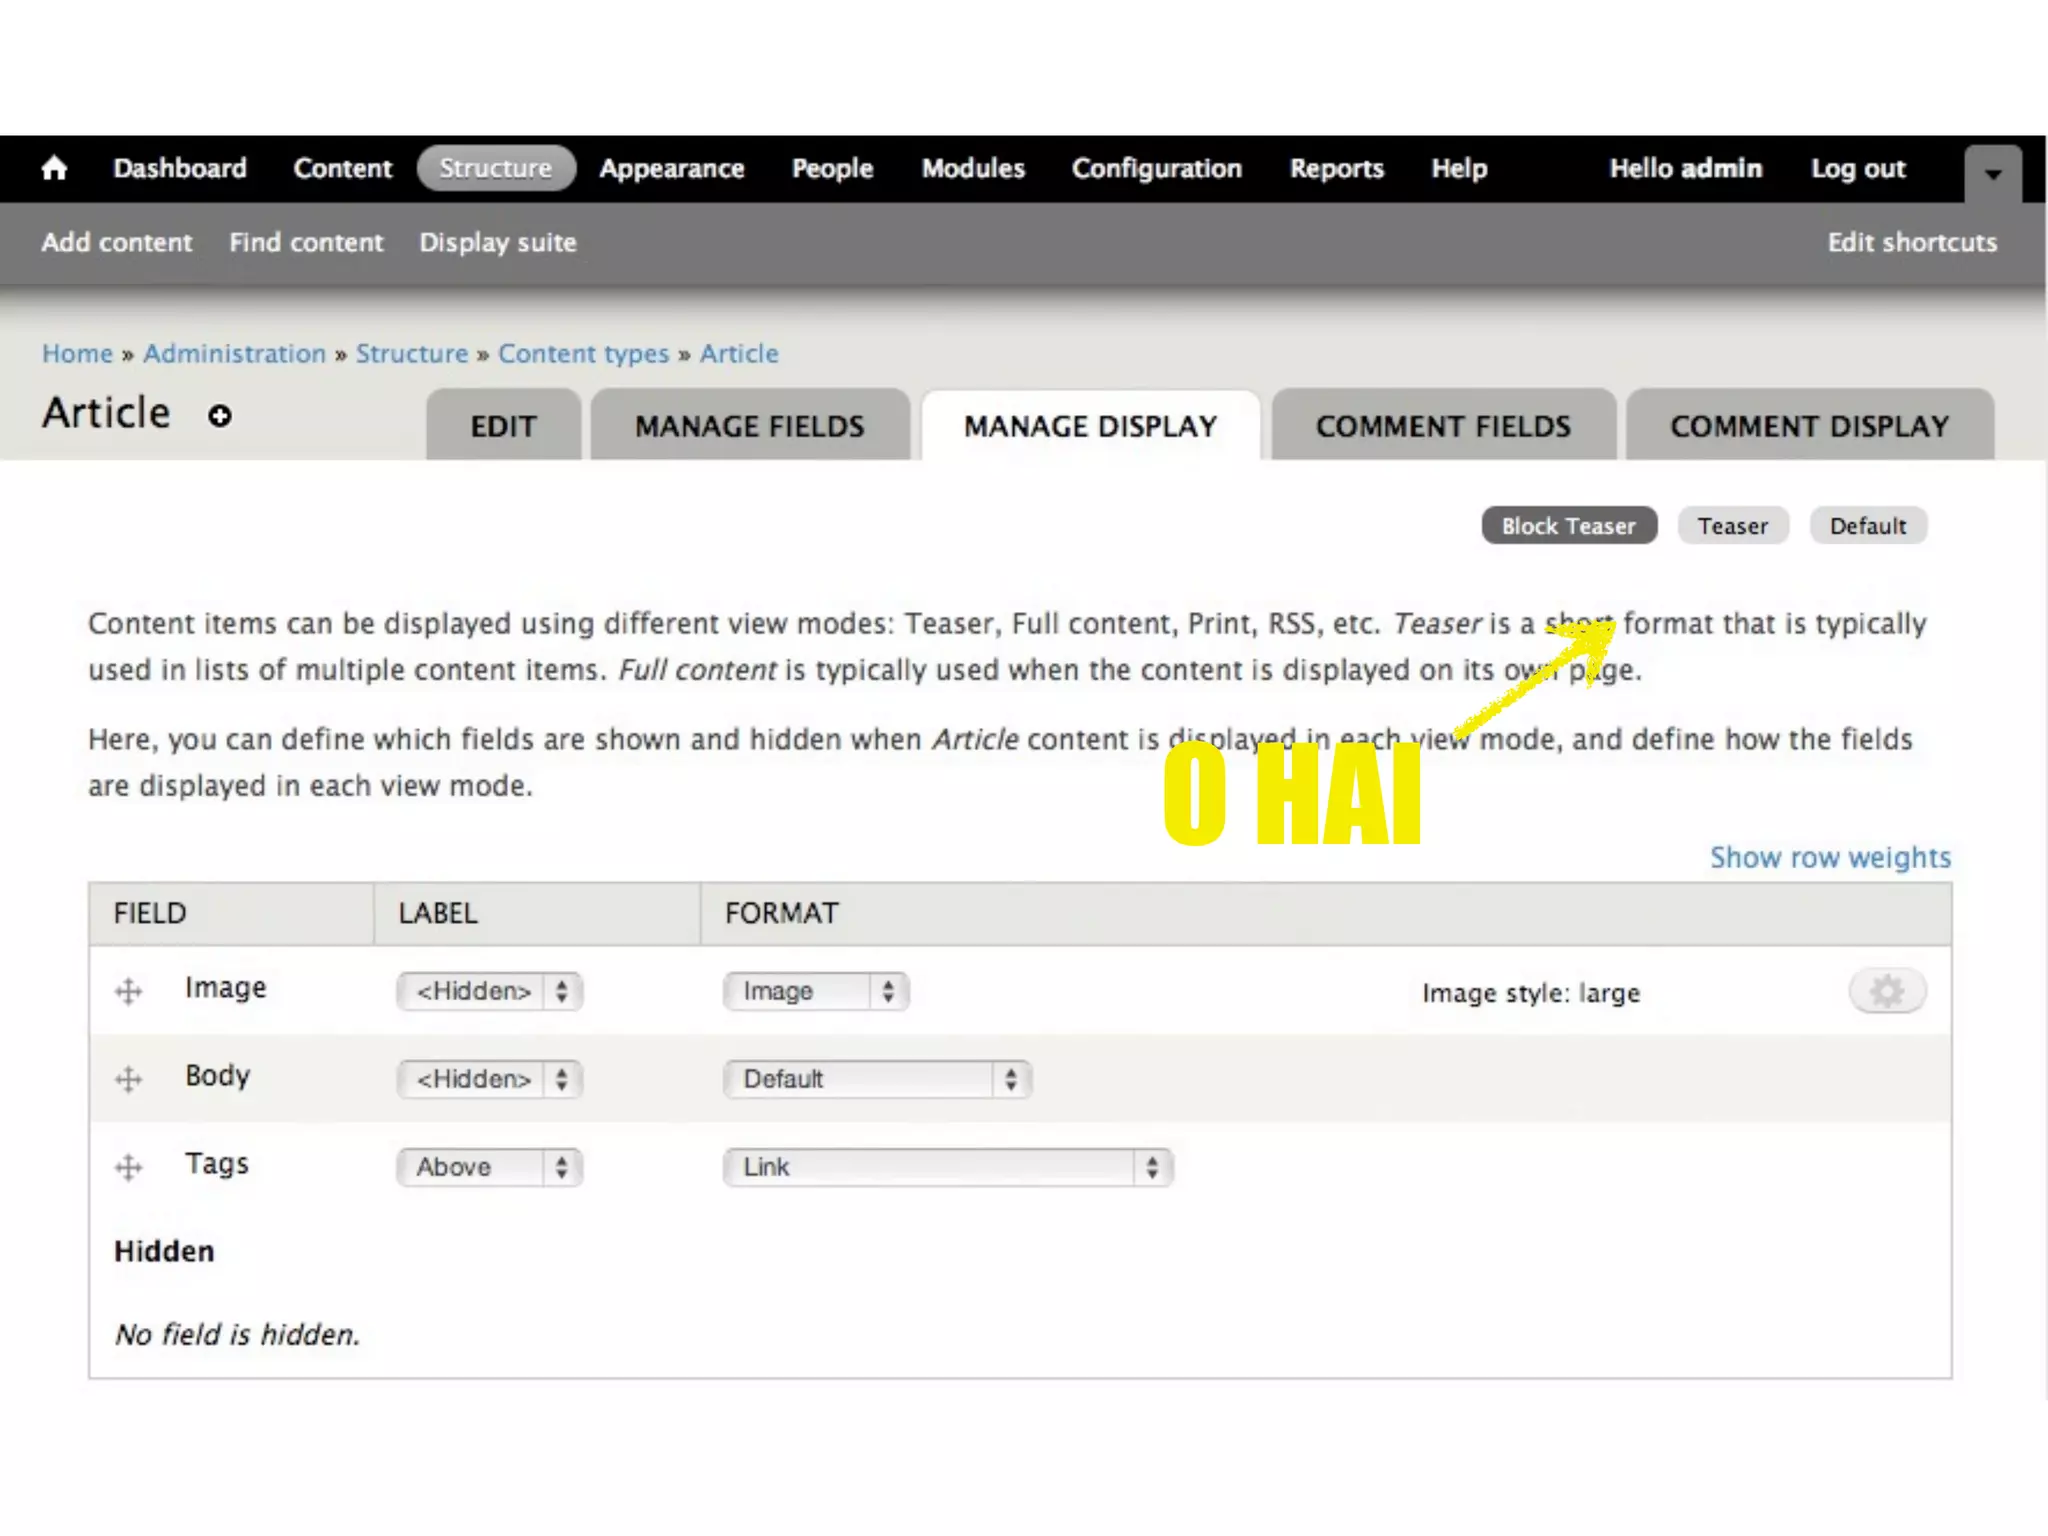The image size is (2048, 1536).
Task: Collapse the shortcut bar arrow toggle
Action: pos(1992,175)
